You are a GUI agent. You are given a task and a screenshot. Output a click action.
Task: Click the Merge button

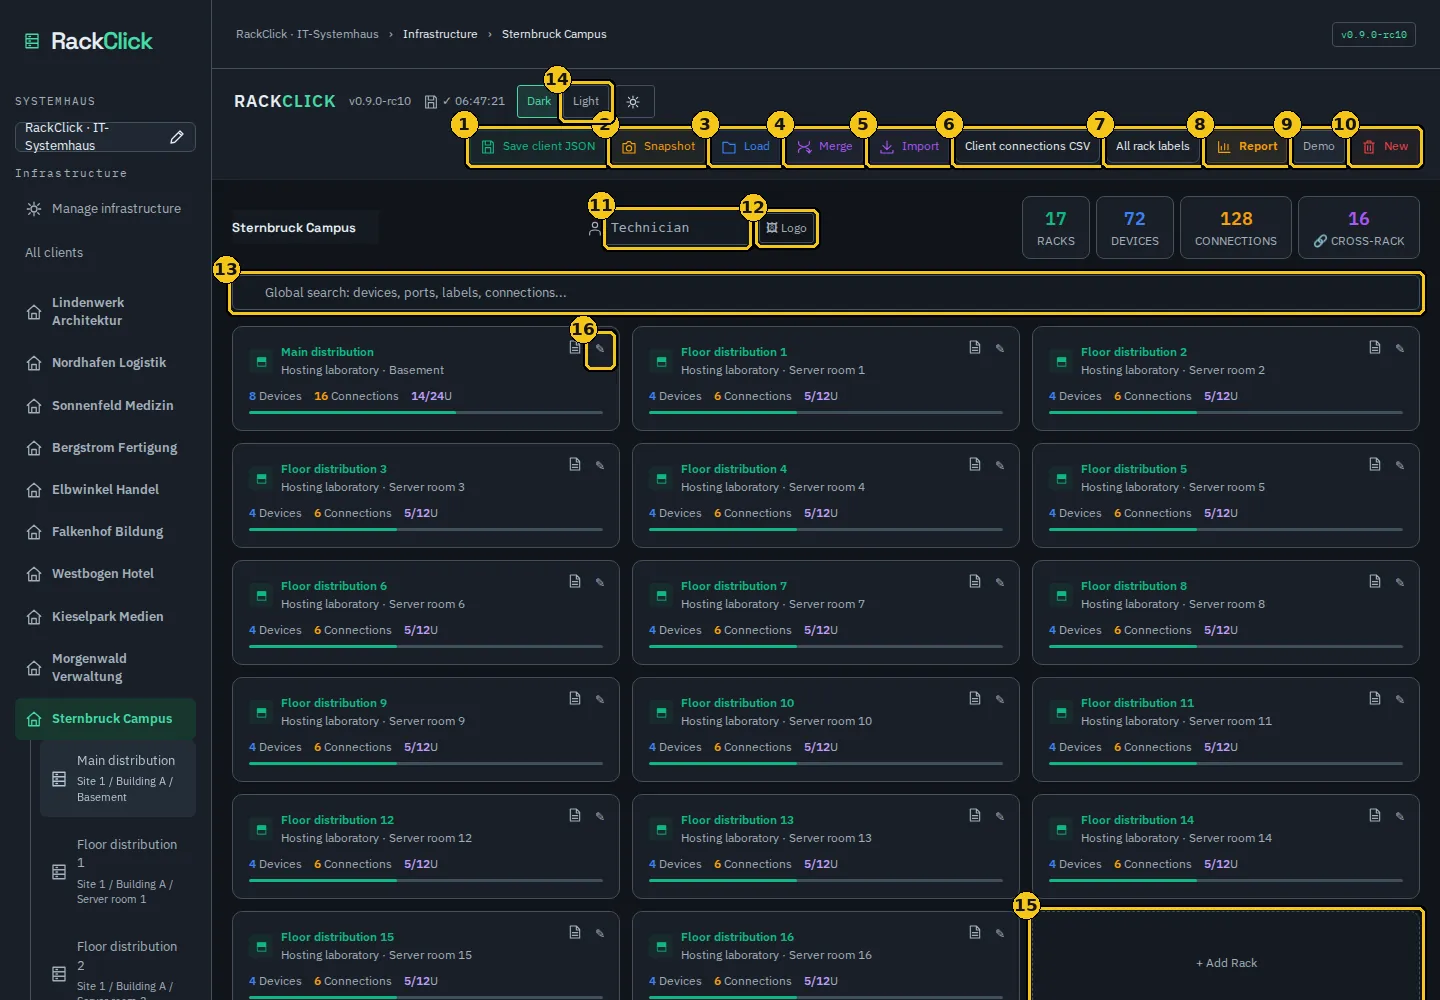coord(825,147)
